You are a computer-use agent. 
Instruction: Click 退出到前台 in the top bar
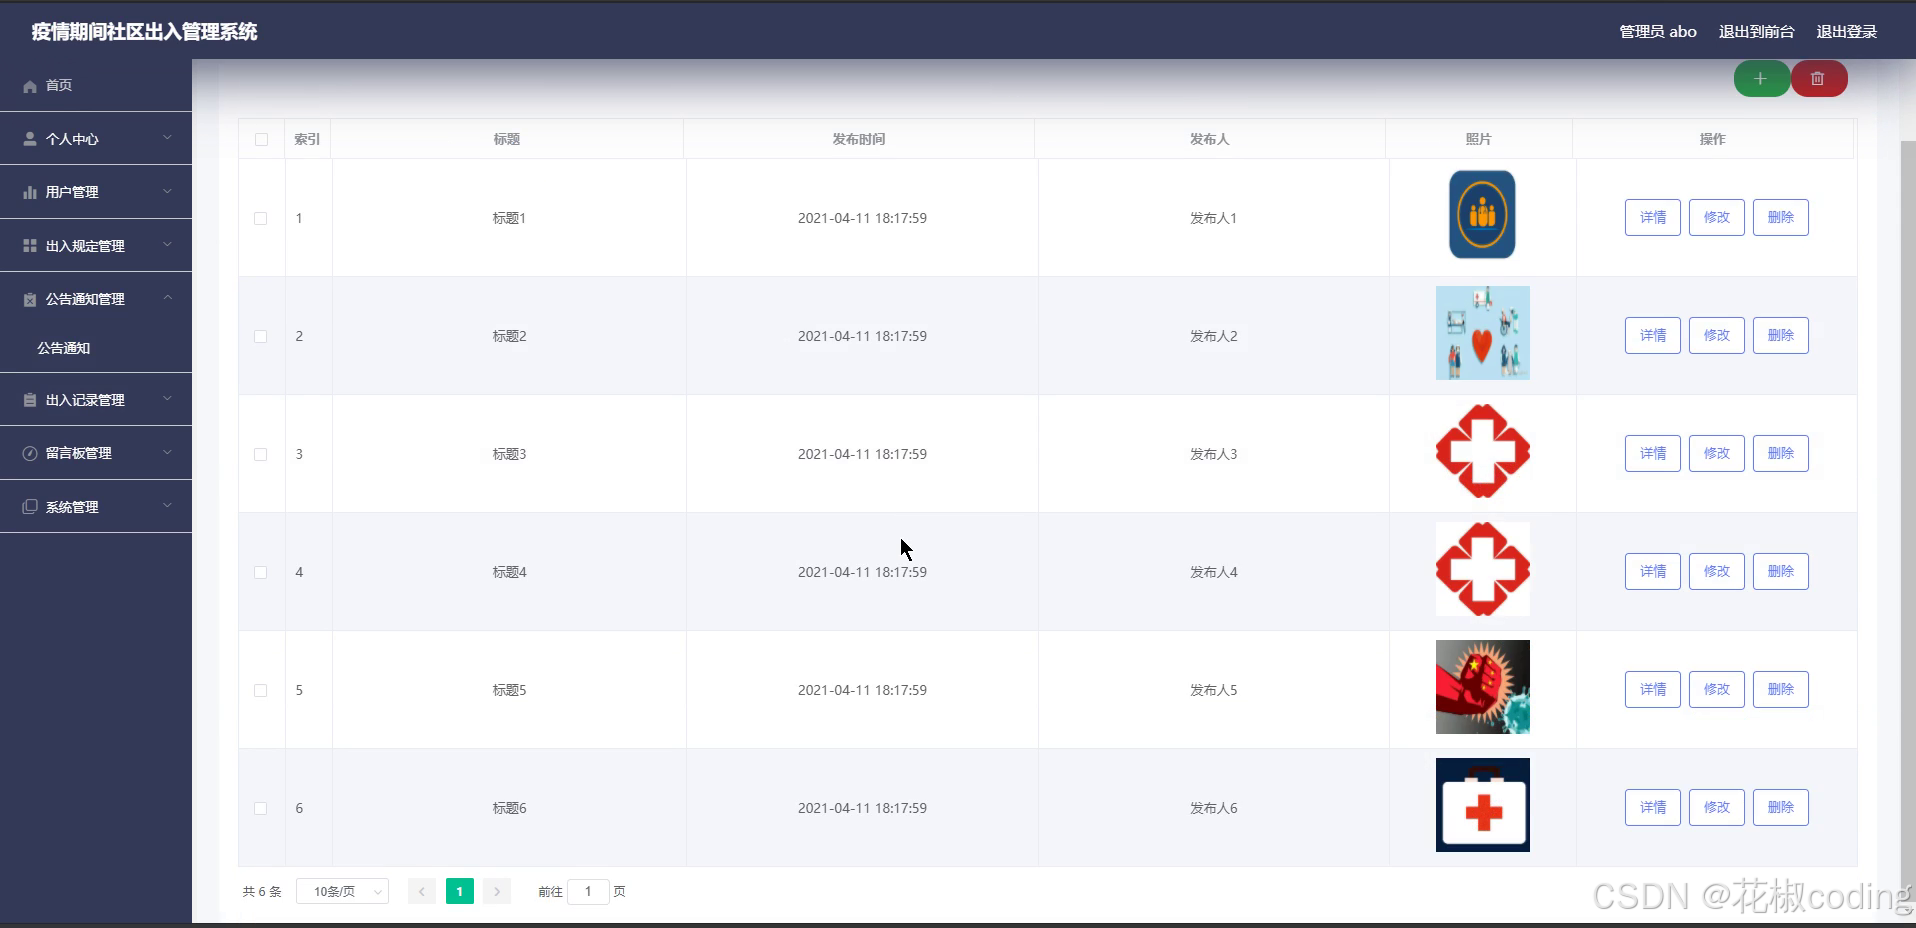[x=1756, y=32]
